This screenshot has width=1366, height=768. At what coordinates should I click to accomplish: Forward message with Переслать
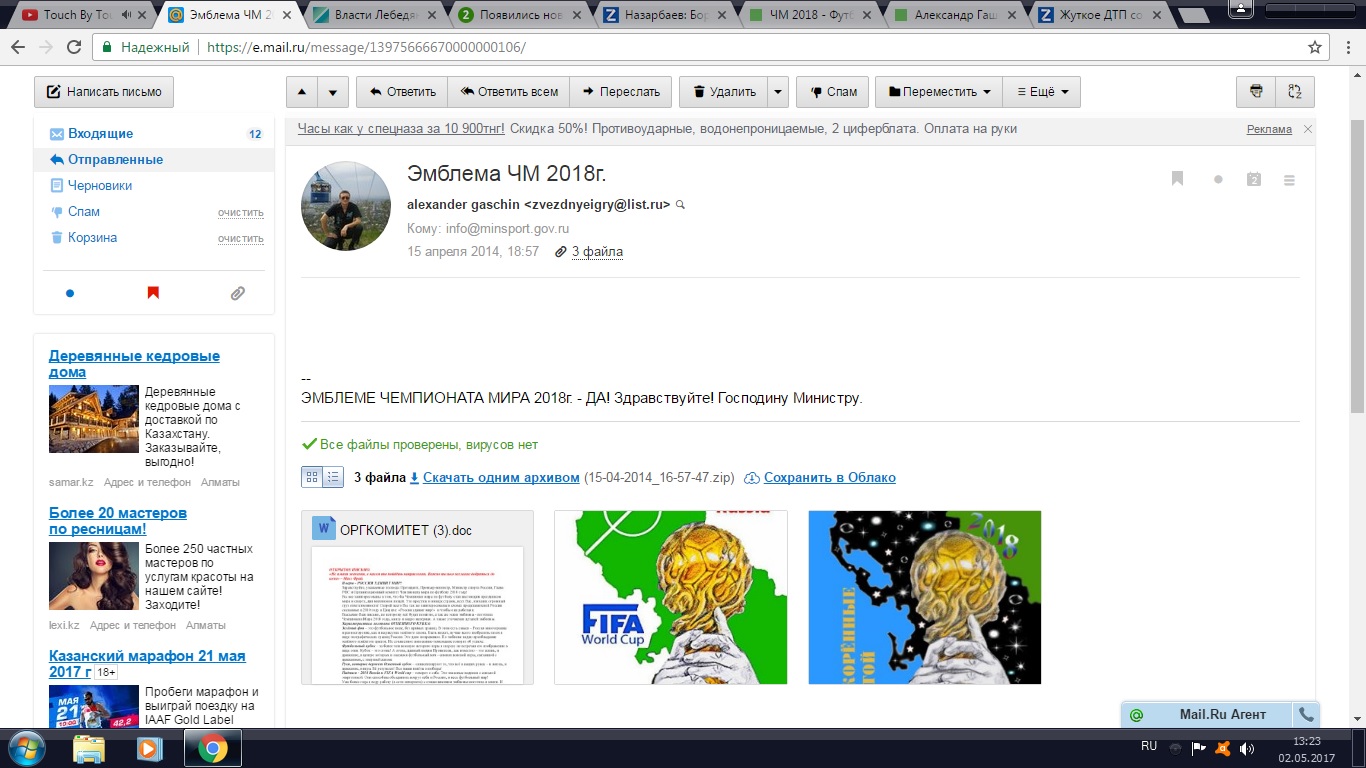click(x=620, y=92)
